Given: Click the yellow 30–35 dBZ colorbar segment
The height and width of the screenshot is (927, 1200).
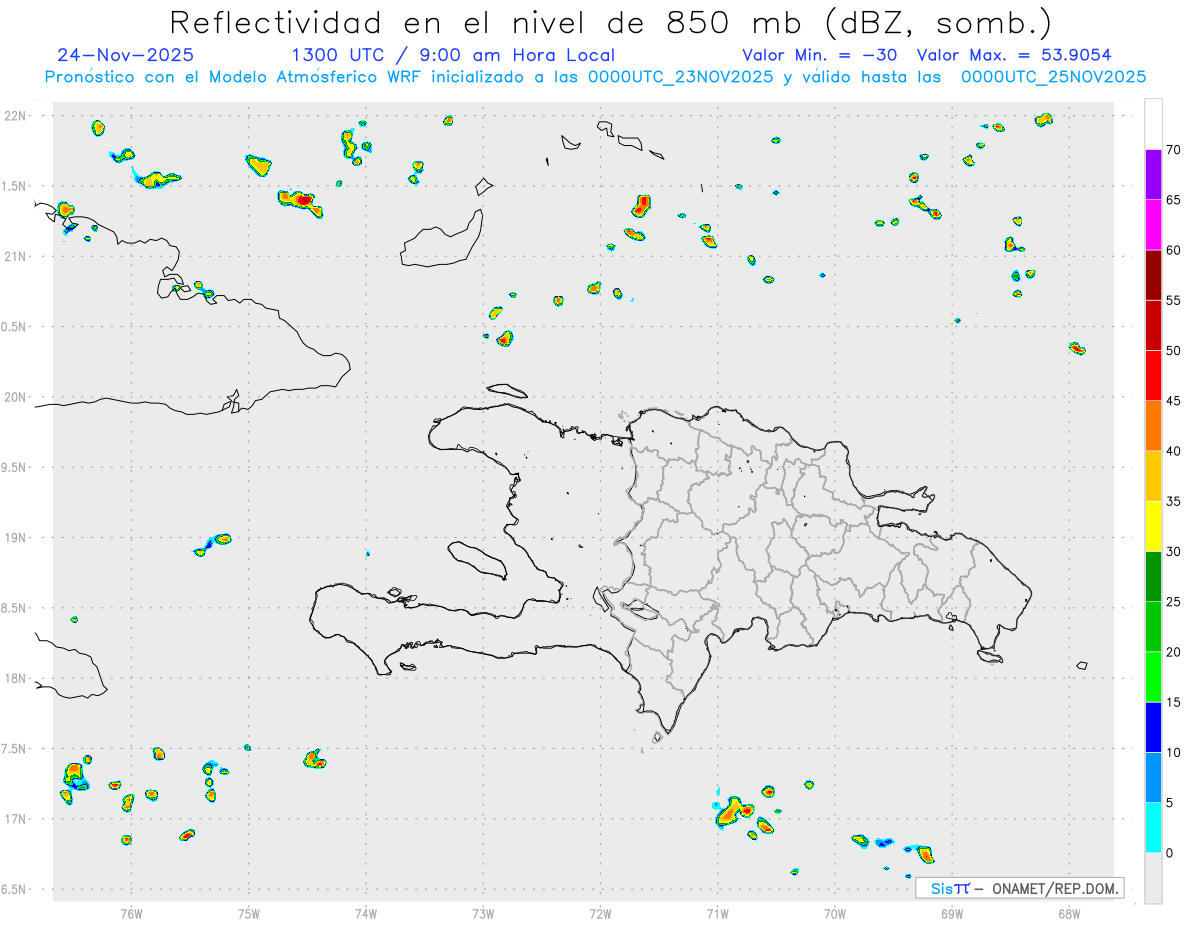Looking at the screenshot, I should [x=1153, y=526].
